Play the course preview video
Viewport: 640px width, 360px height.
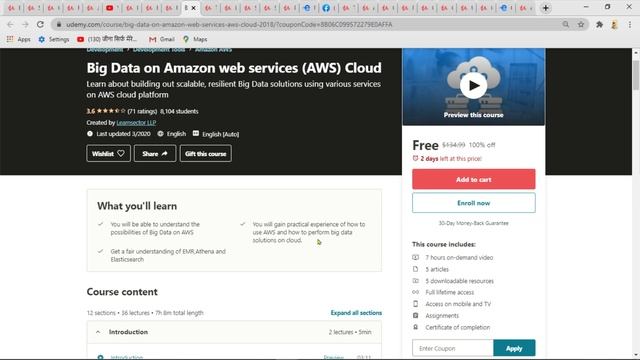pos(473,86)
